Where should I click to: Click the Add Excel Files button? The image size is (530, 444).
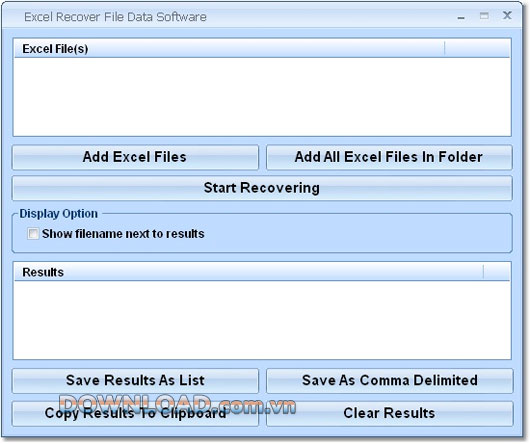click(x=135, y=157)
